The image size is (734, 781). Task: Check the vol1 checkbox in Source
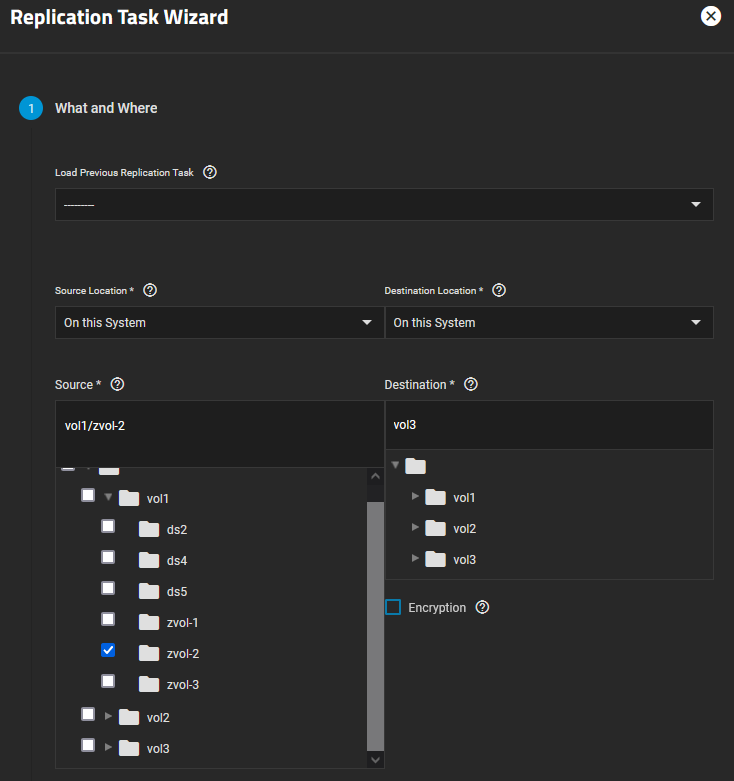88,495
